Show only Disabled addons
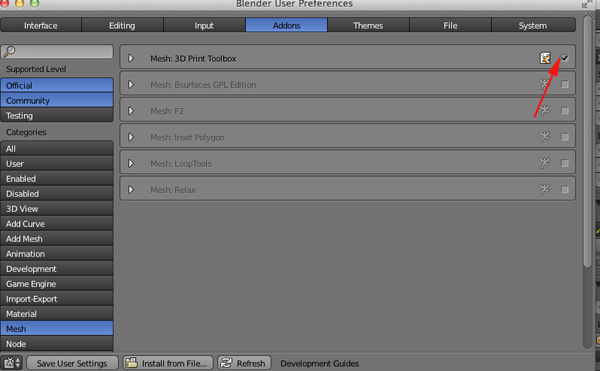 tap(57, 194)
